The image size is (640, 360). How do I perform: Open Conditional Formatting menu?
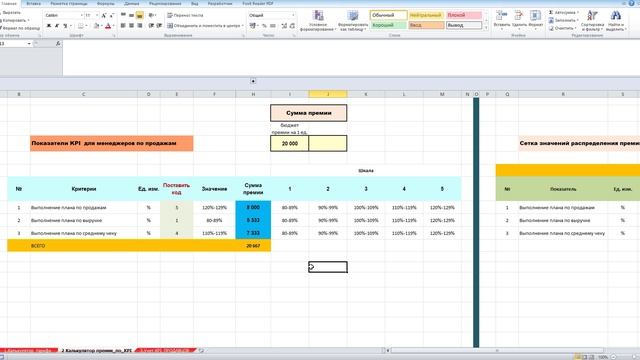318,21
